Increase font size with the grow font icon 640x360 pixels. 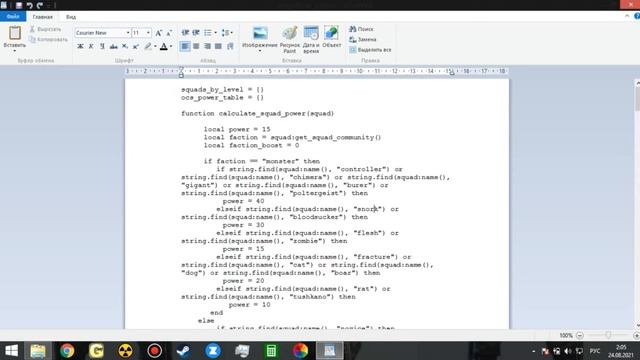pos(158,33)
